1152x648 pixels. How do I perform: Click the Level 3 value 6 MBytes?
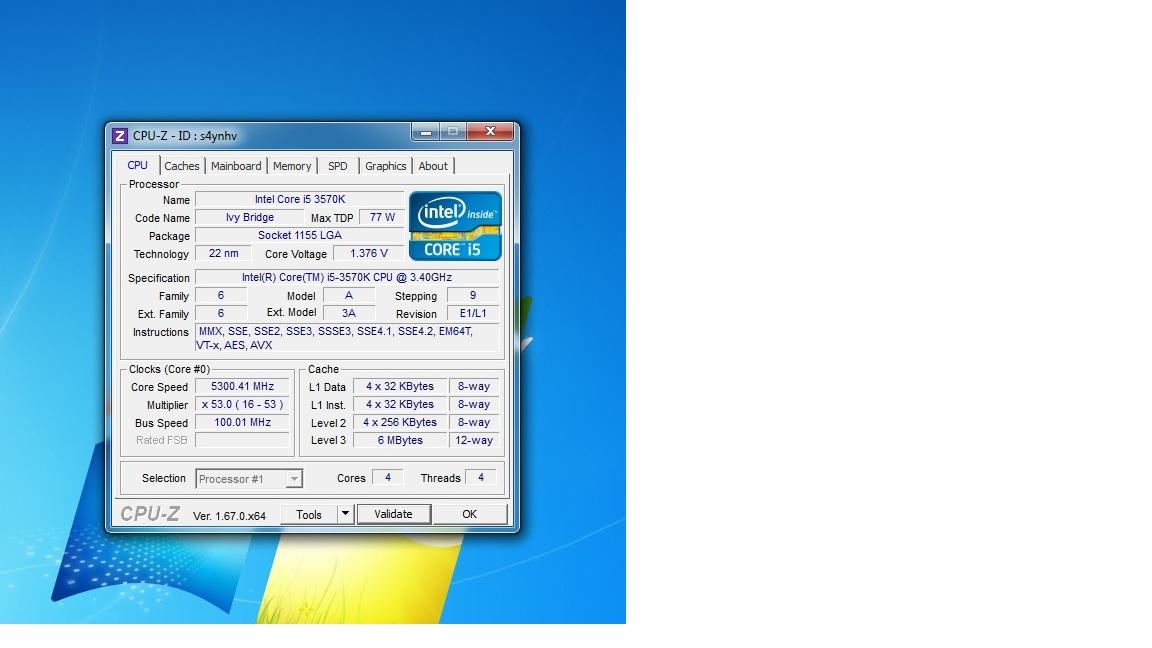[x=400, y=440]
